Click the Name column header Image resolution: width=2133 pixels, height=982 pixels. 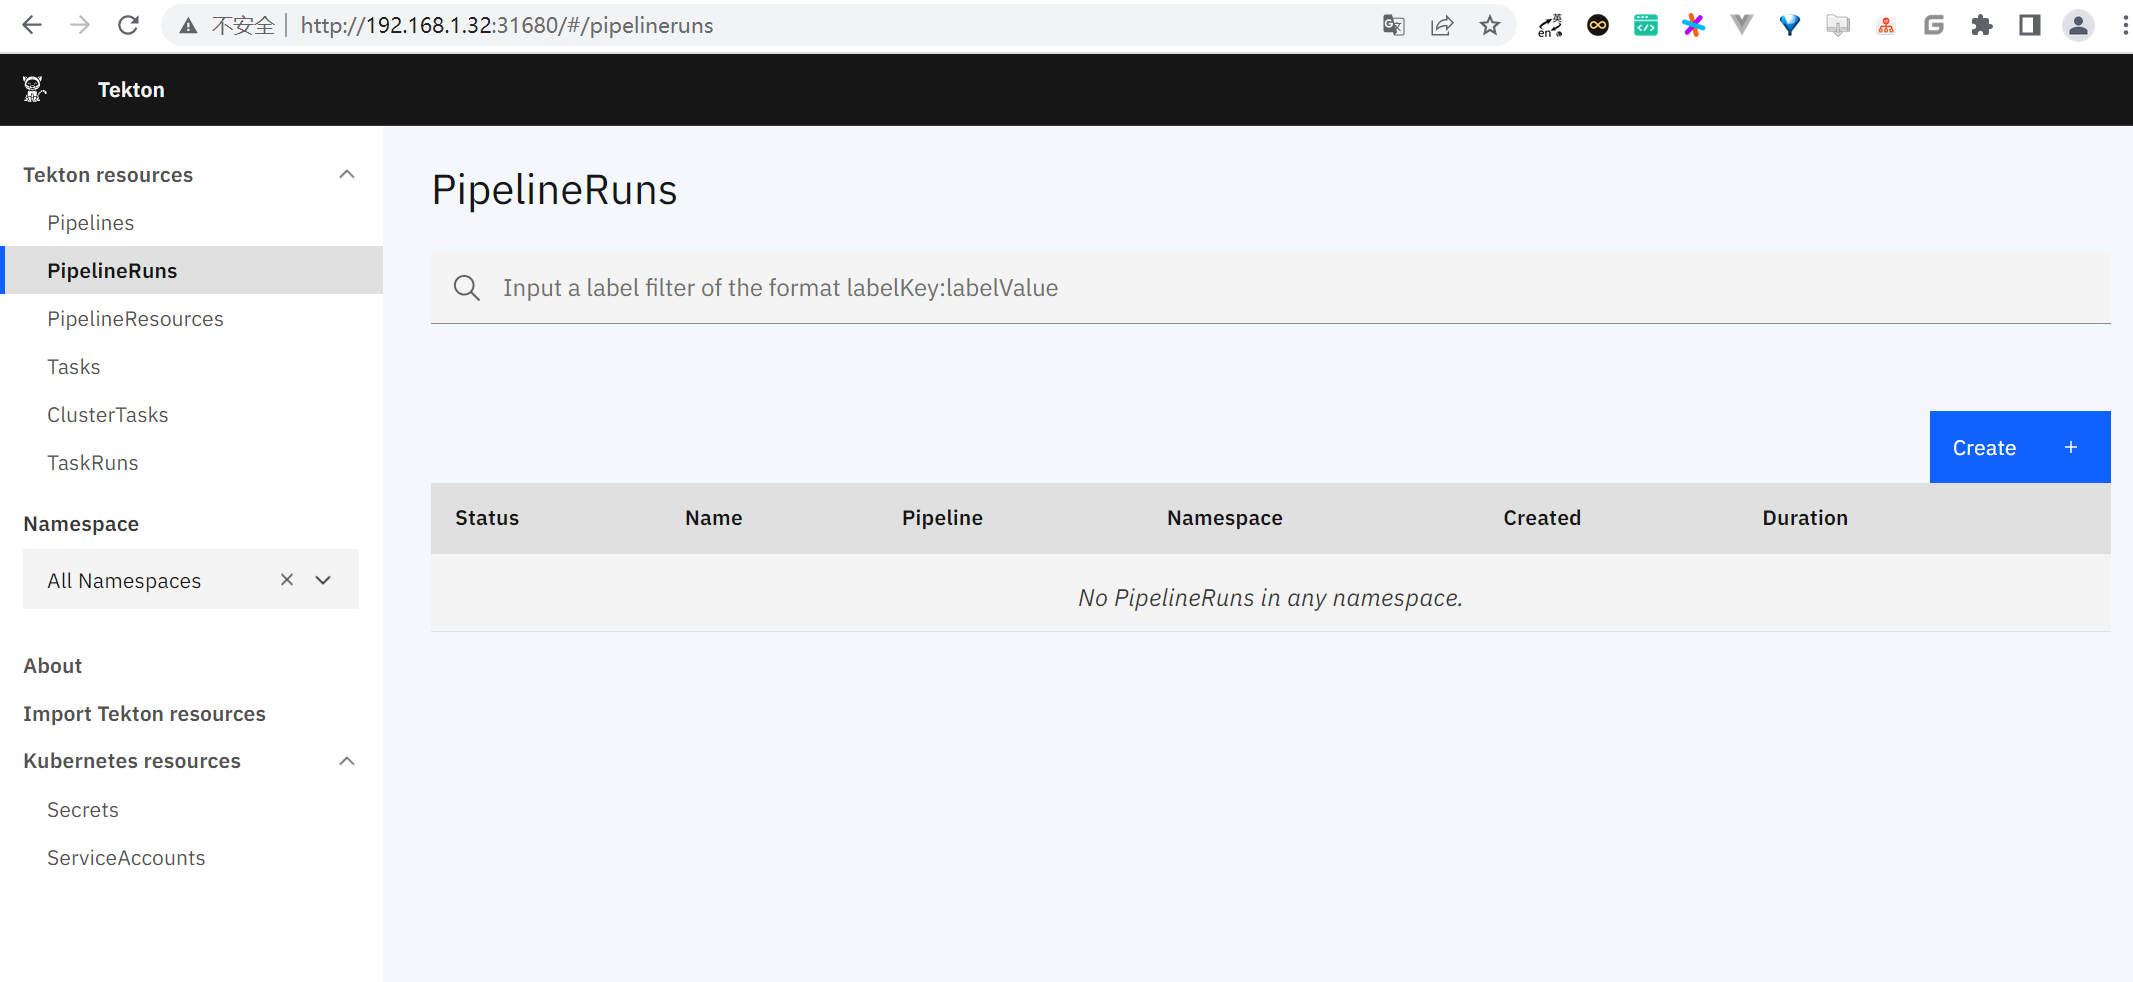pos(714,517)
